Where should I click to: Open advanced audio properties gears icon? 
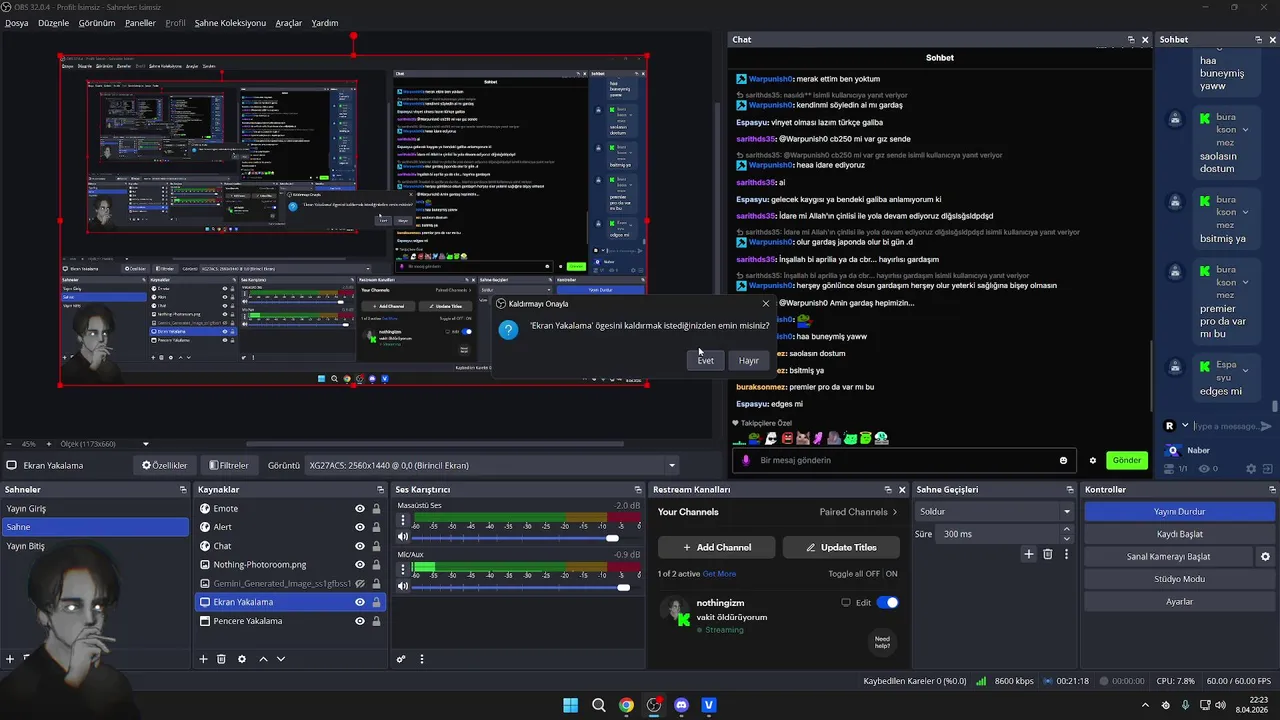[401, 659]
